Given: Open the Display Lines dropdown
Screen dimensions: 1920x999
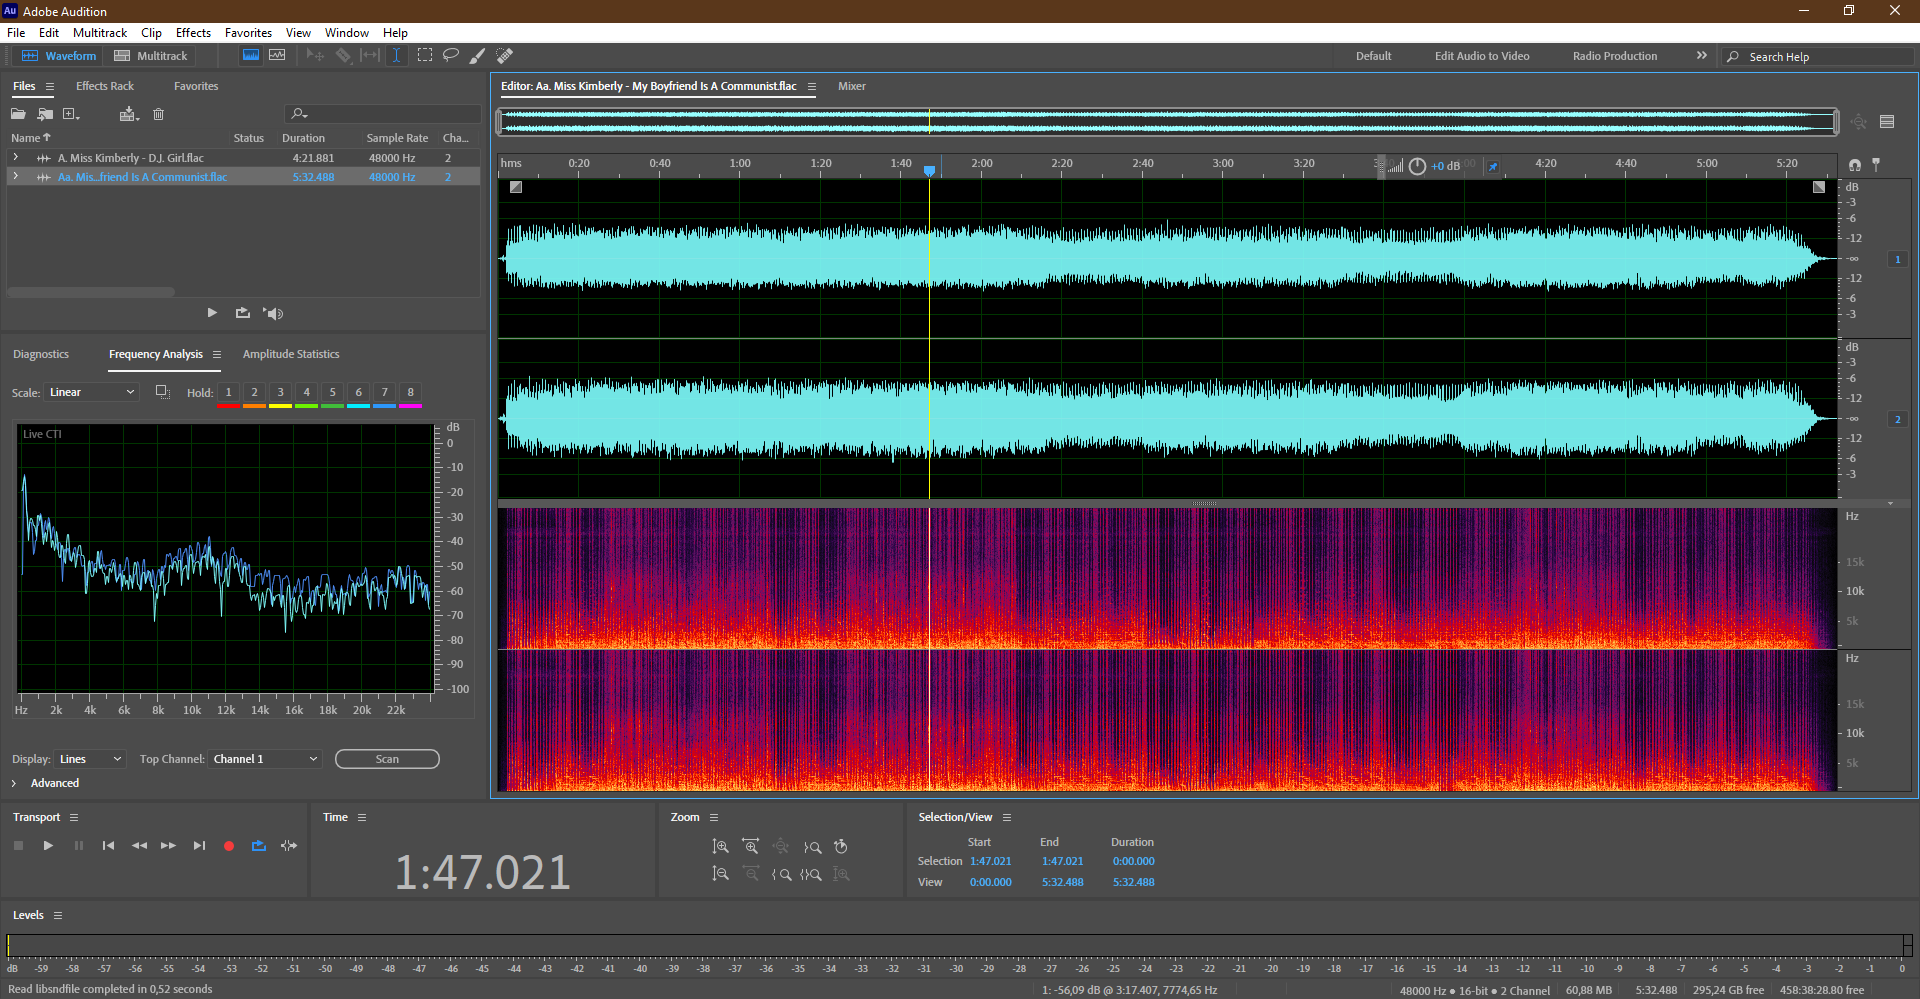Looking at the screenshot, I should click(91, 759).
